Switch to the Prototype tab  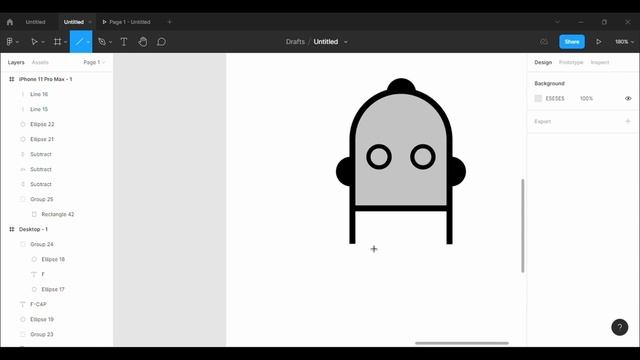571,62
